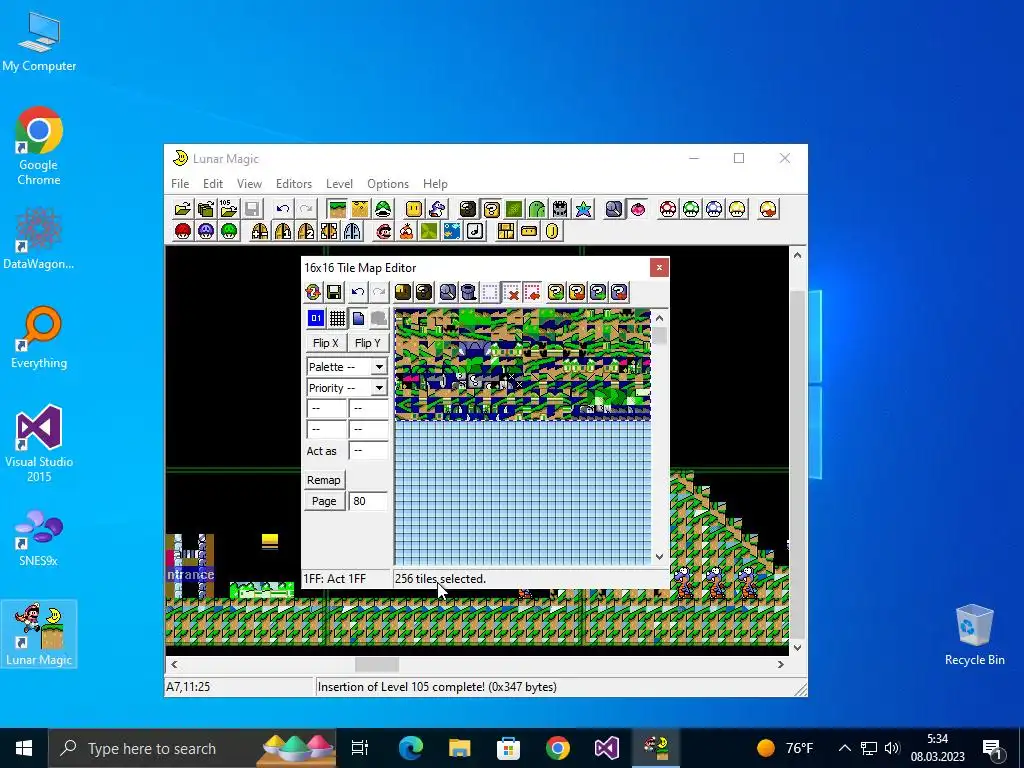
Task: Toggle the dashed selection box tool
Action: click(x=490, y=292)
